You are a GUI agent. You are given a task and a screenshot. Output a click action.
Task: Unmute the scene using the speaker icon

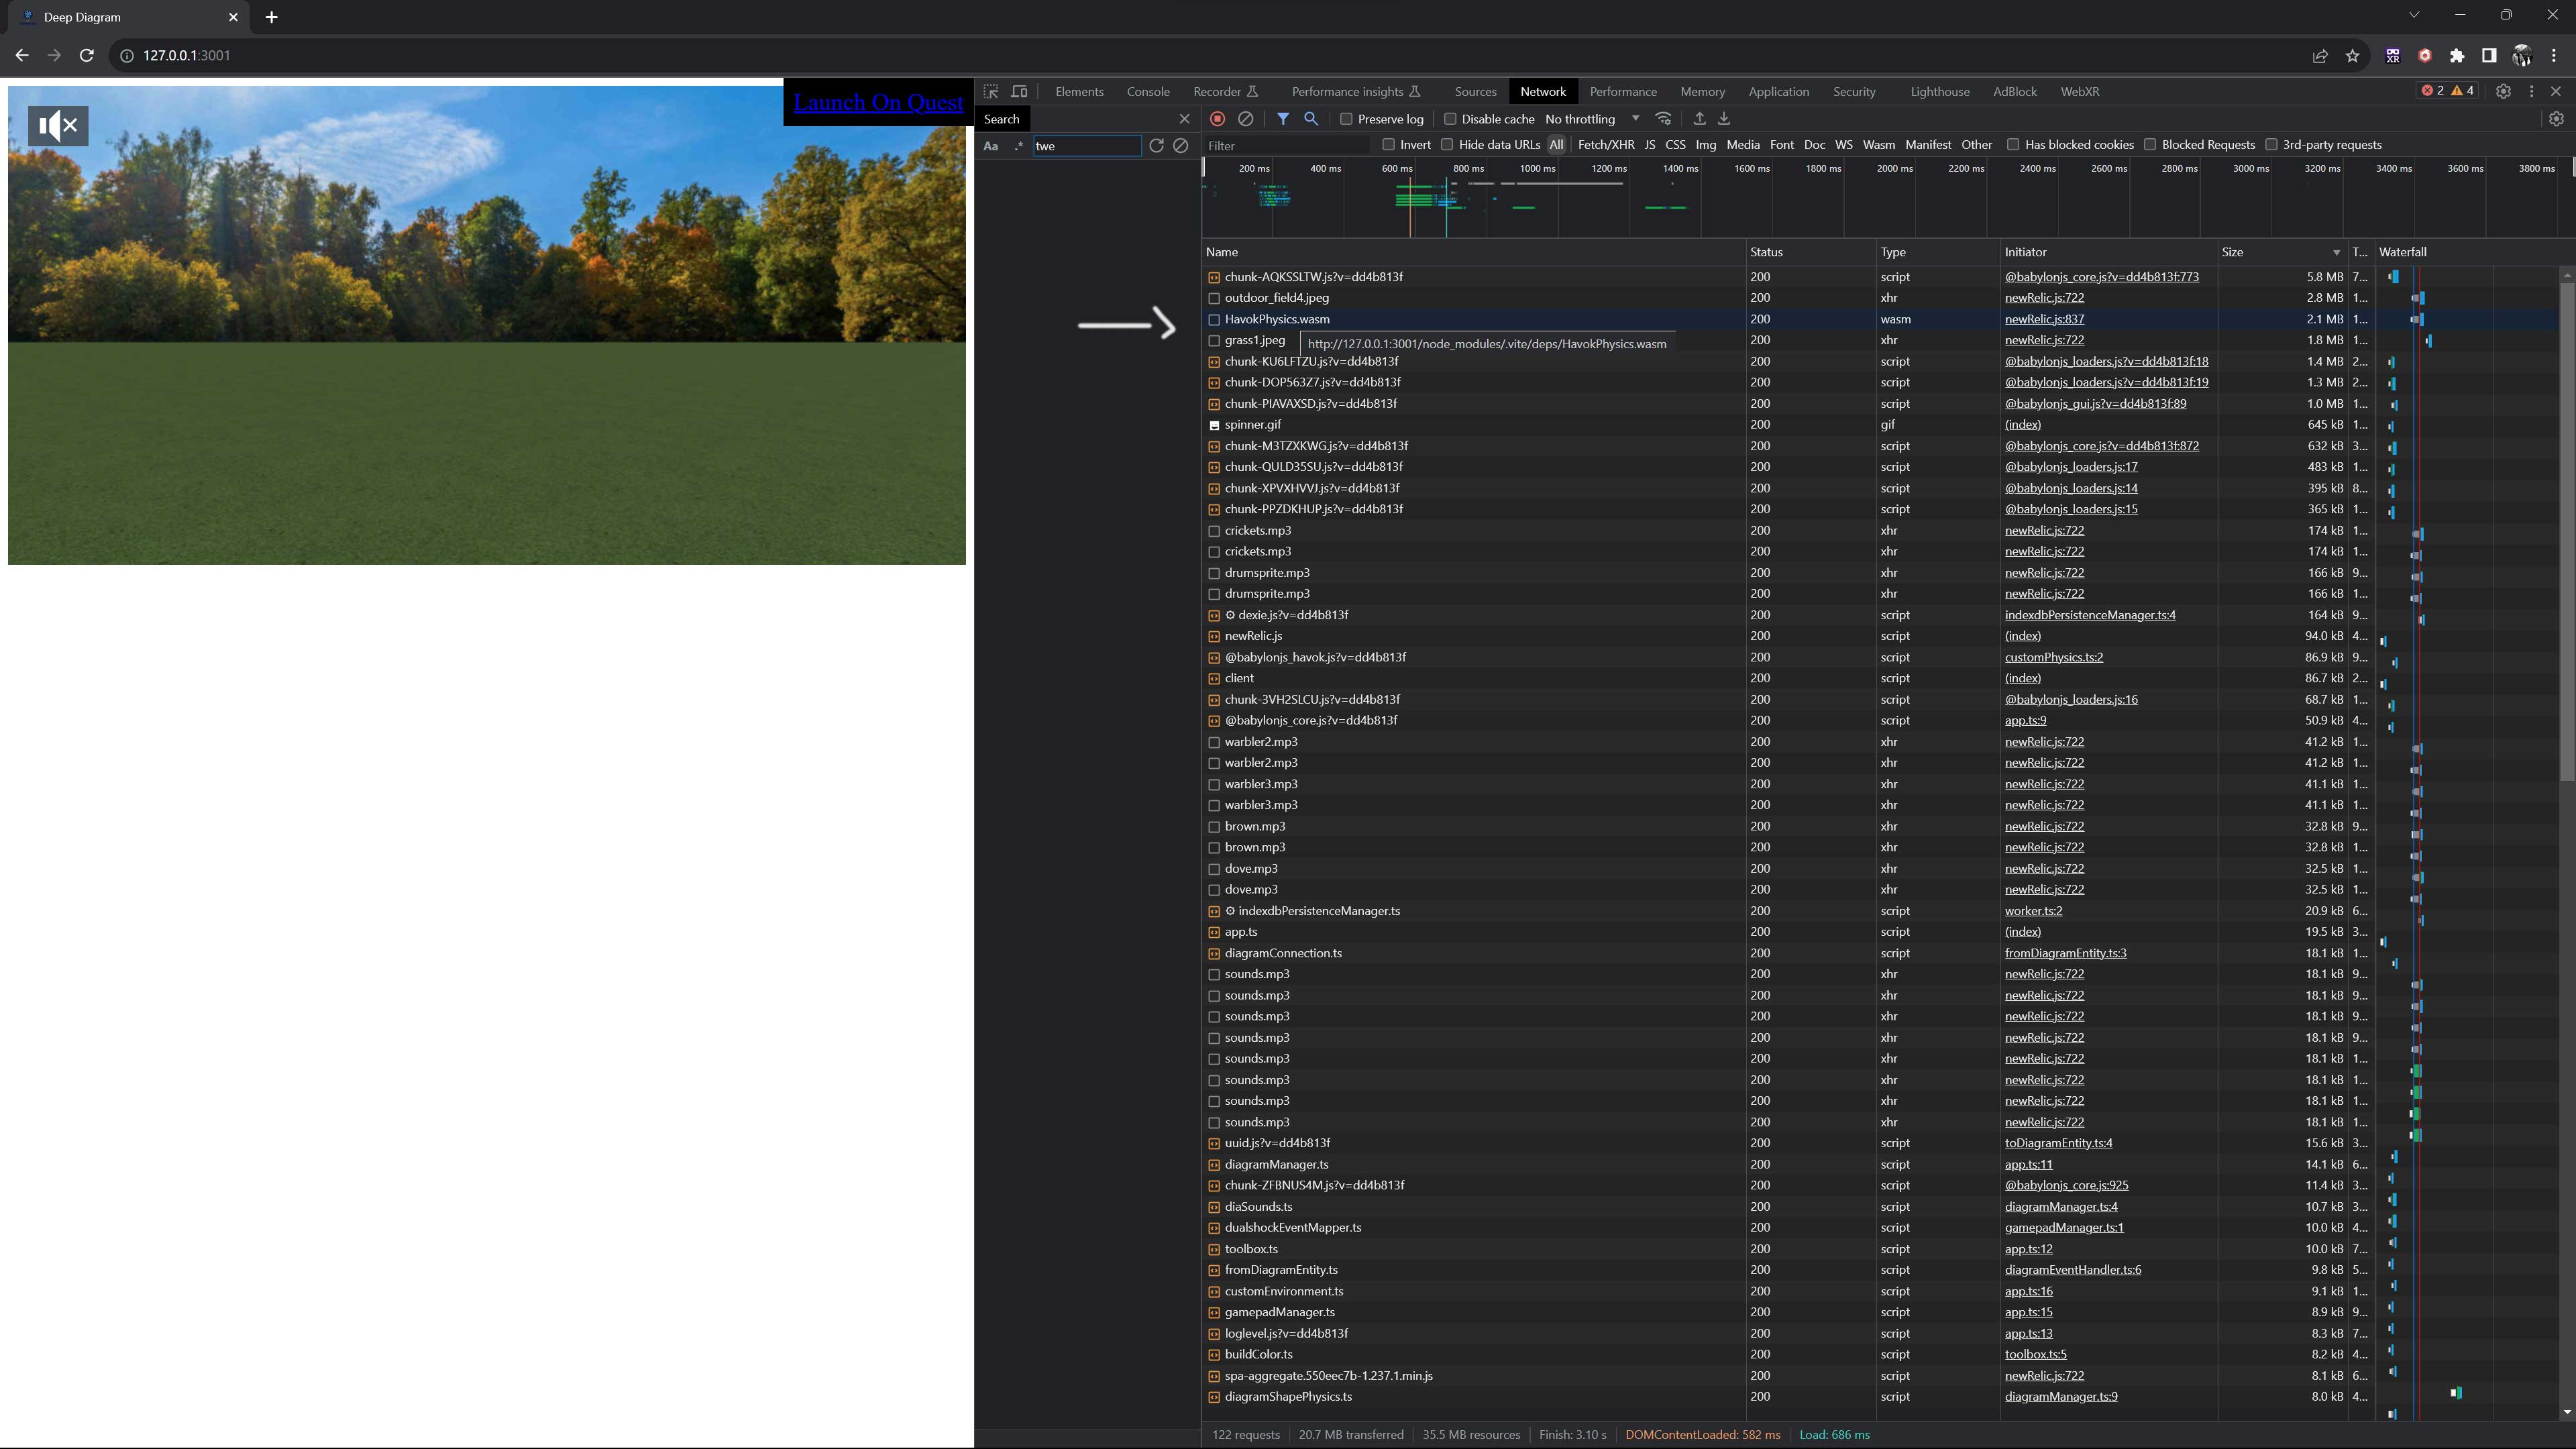tap(58, 126)
